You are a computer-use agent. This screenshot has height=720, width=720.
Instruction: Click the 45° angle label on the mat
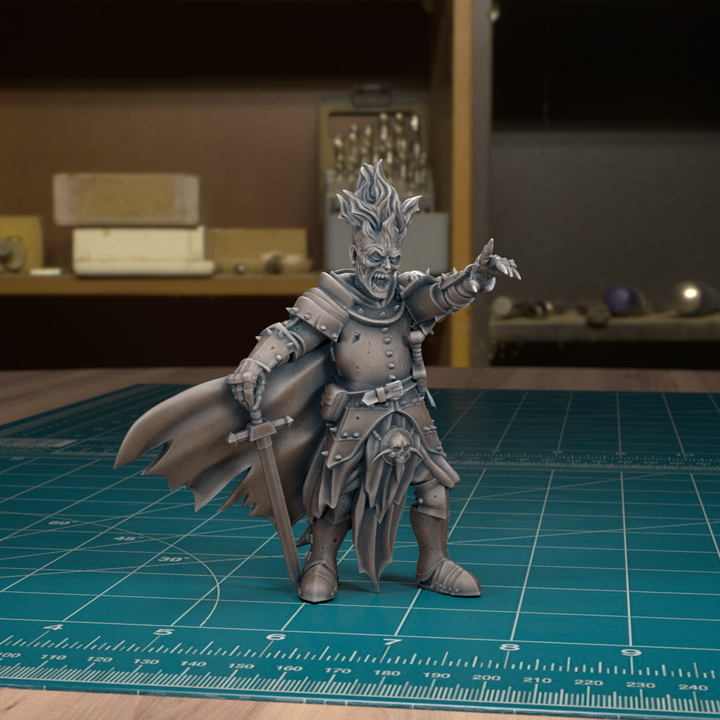pyautogui.click(x=127, y=537)
